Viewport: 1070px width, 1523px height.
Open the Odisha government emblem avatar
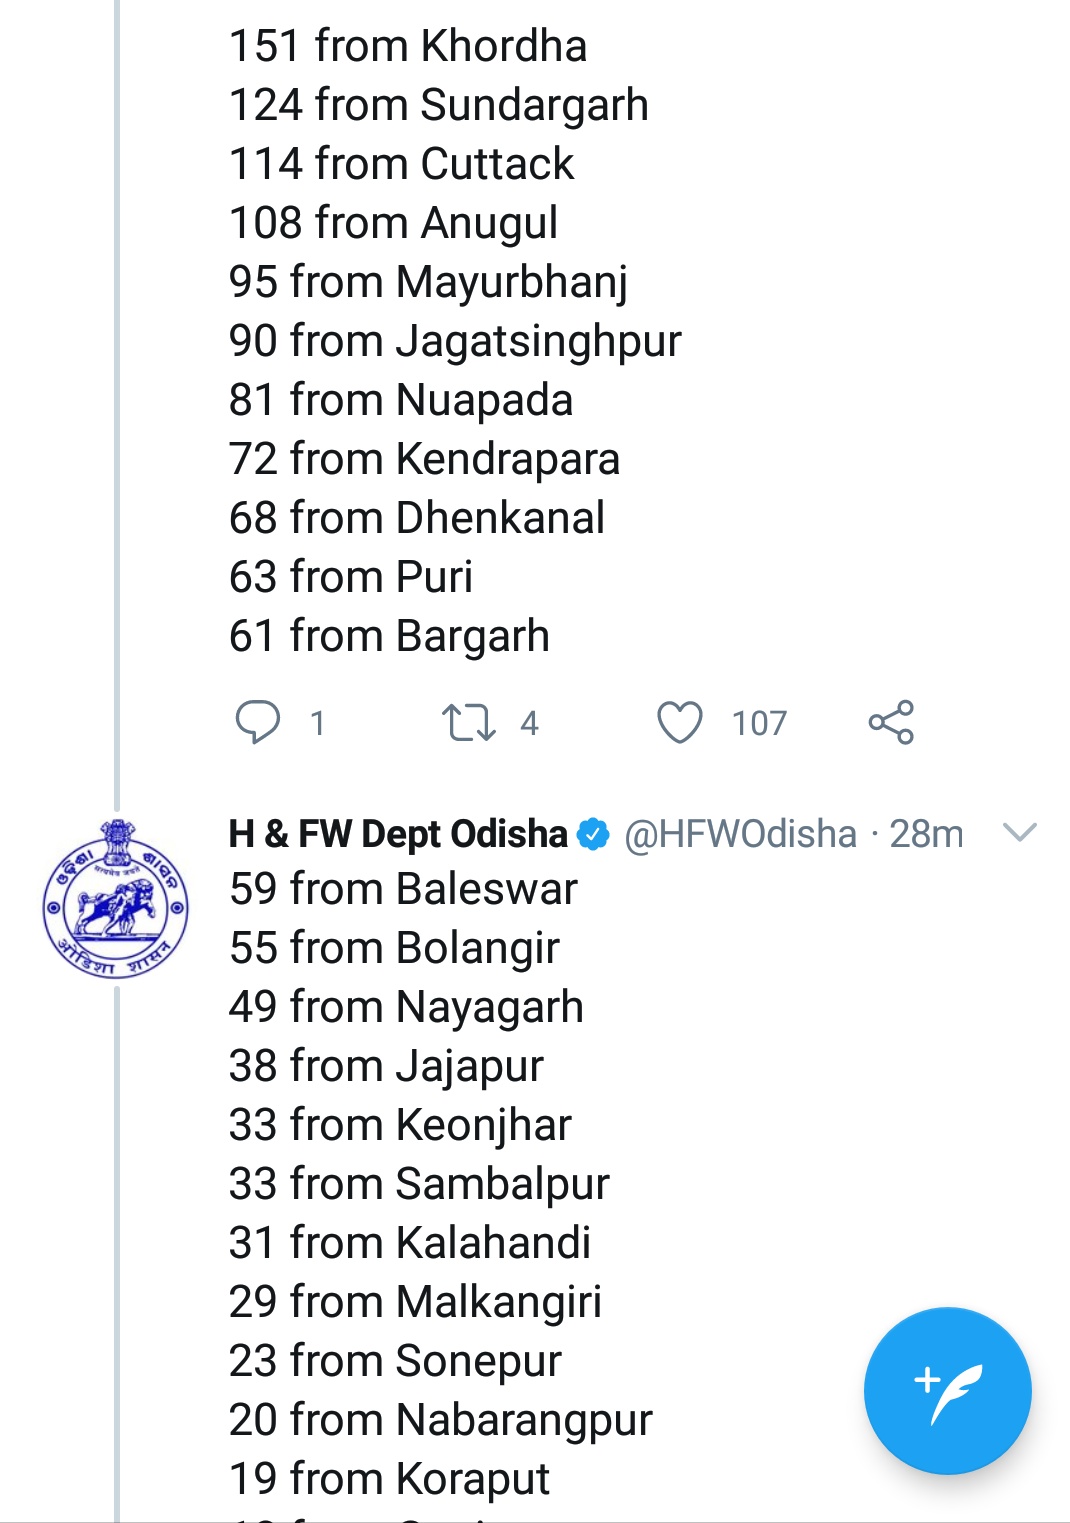(x=115, y=898)
